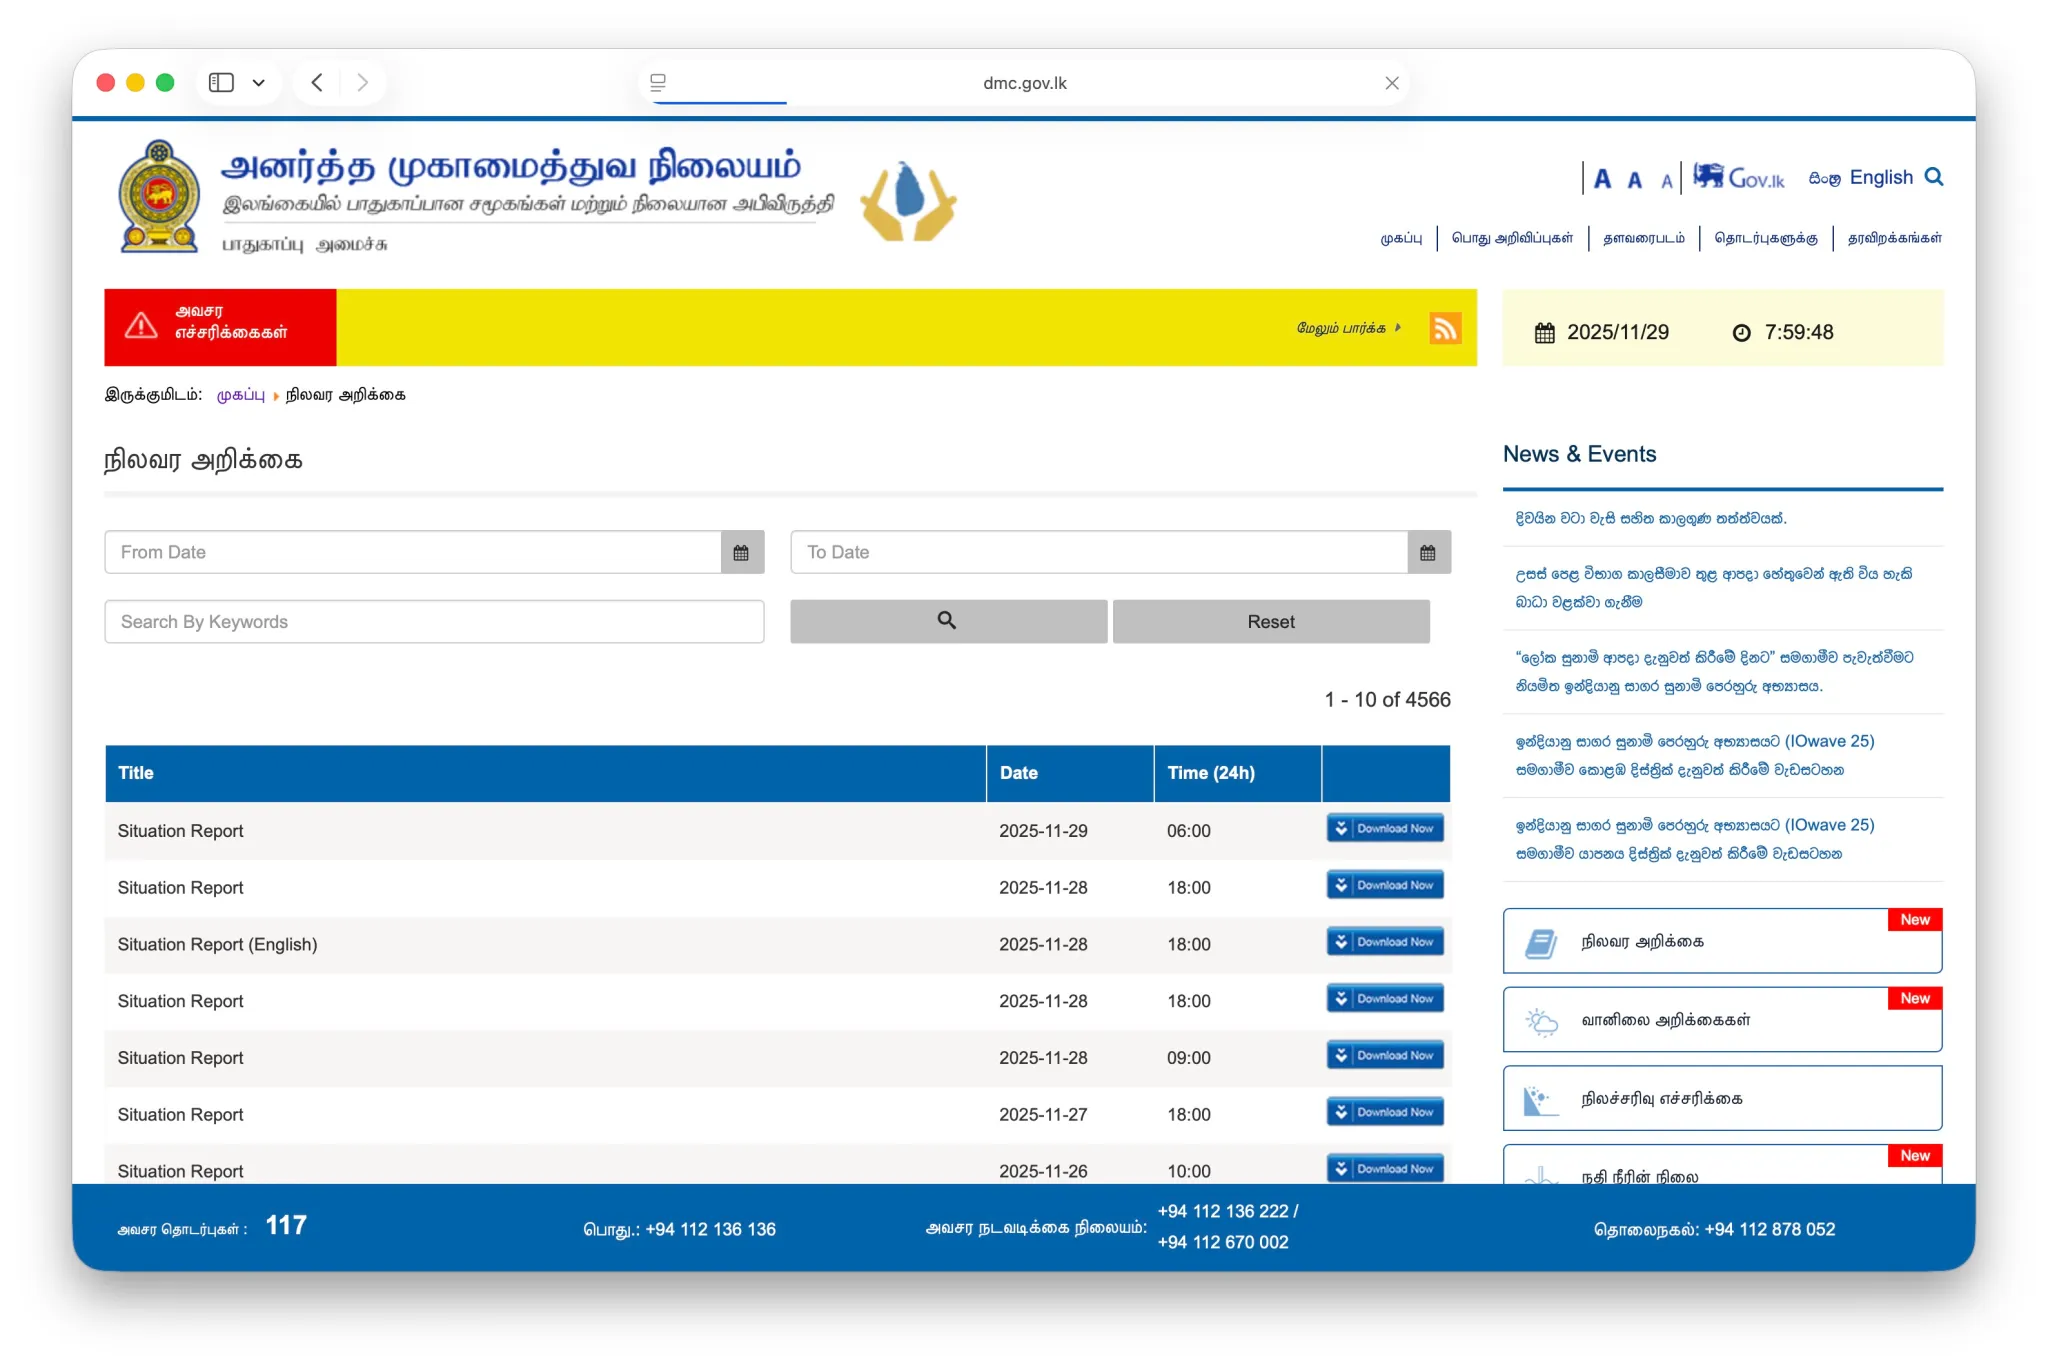This screenshot has width=2048, height=1367.
Task: Open the To Date calendar picker
Action: [x=1428, y=552]
